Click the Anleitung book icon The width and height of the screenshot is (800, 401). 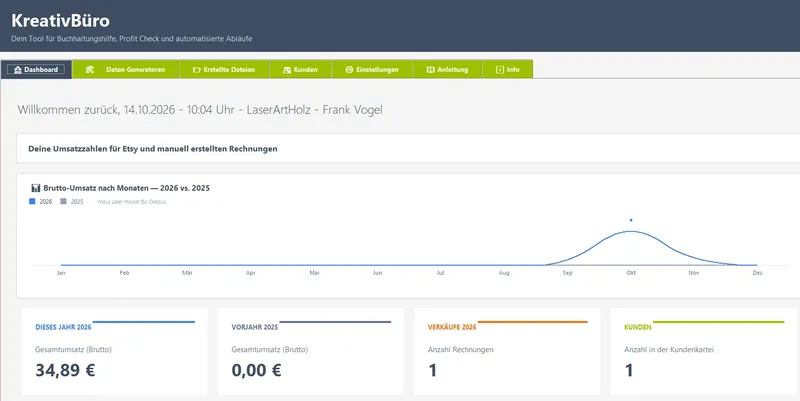[431, 69]
